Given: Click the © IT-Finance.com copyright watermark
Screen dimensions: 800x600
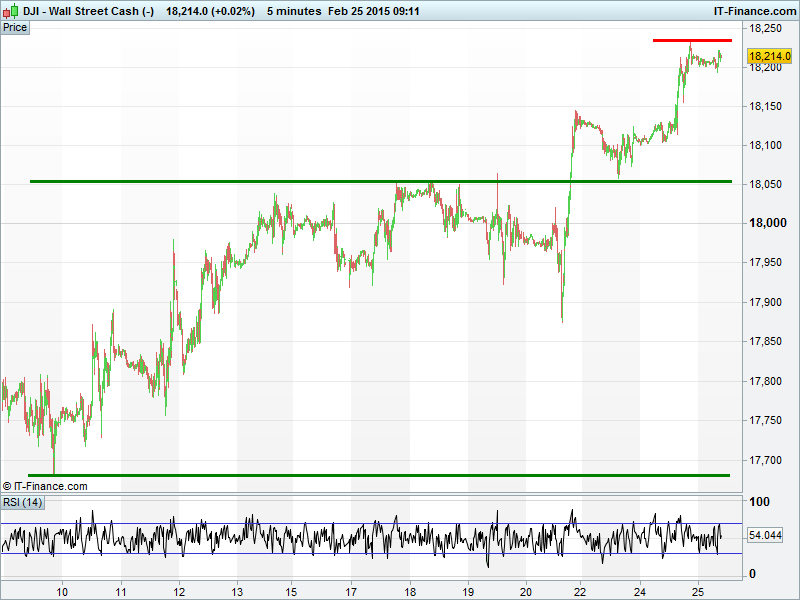Looking at the screenshot, I should point(45,486).
